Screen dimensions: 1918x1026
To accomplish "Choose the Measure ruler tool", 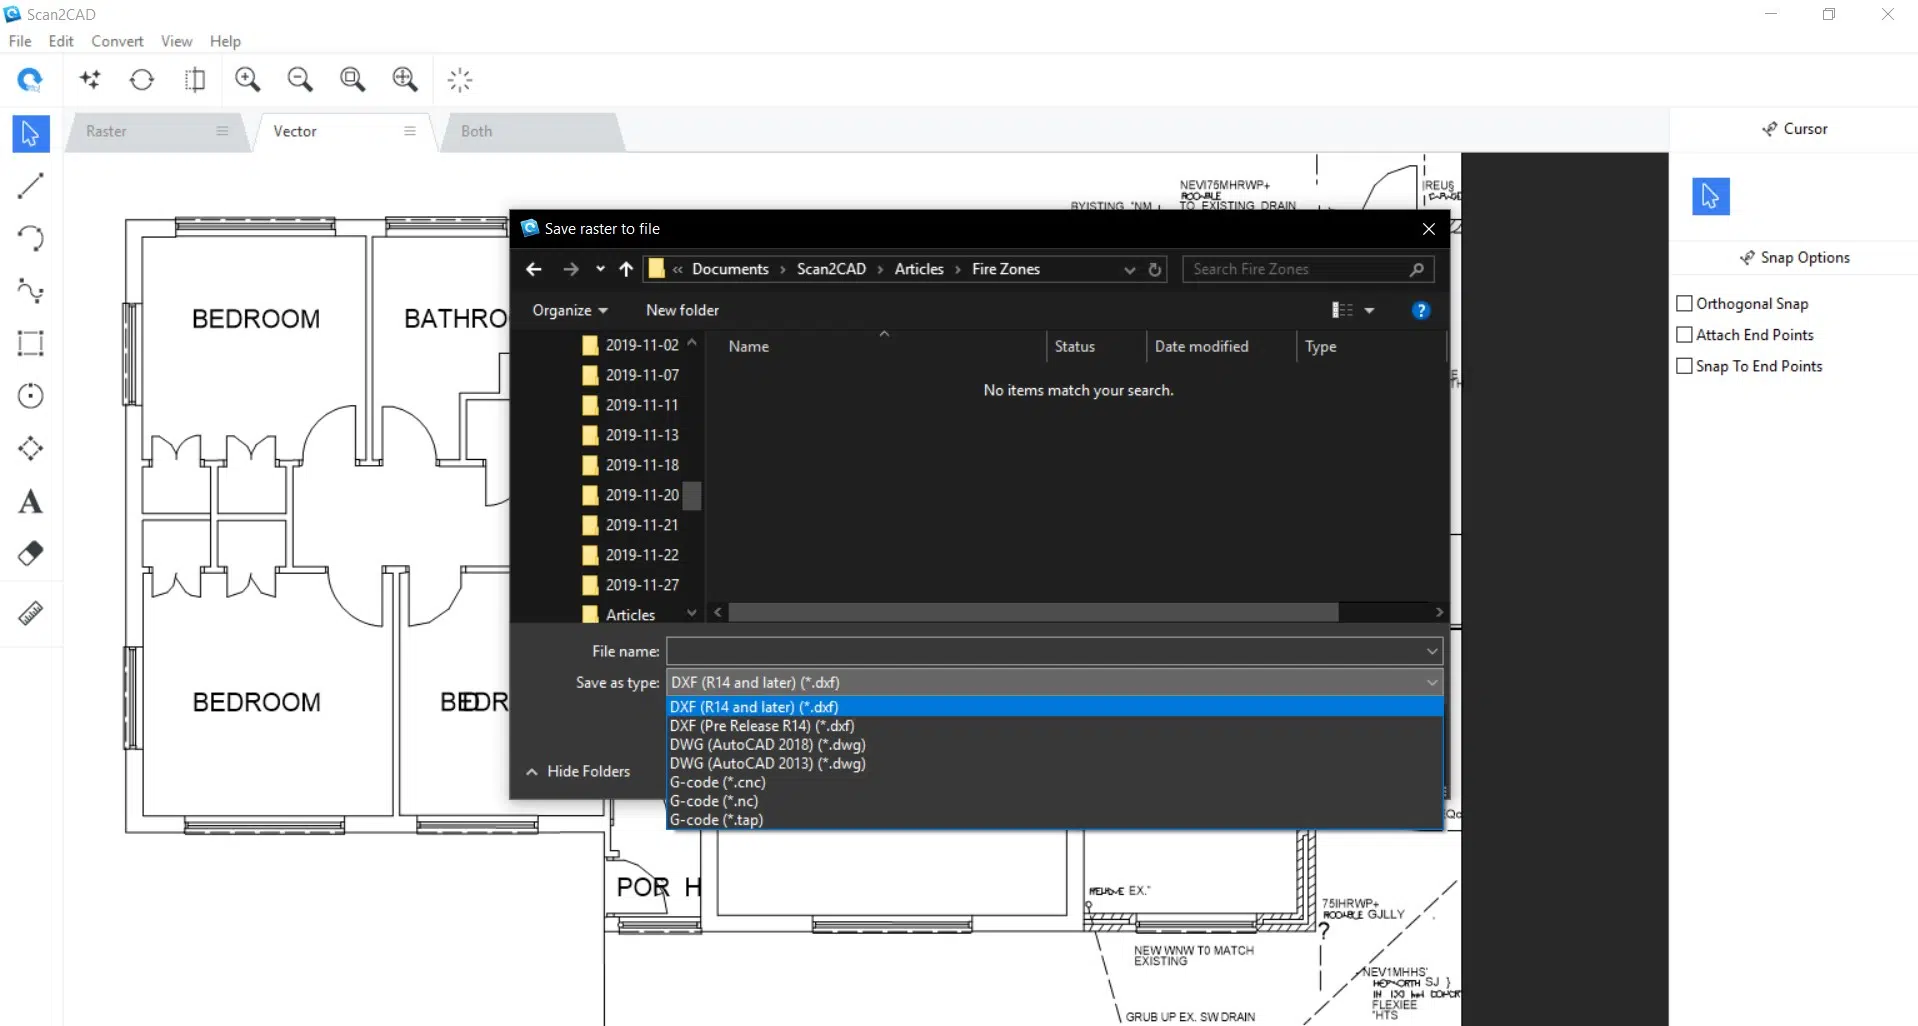I will point(30,614).
